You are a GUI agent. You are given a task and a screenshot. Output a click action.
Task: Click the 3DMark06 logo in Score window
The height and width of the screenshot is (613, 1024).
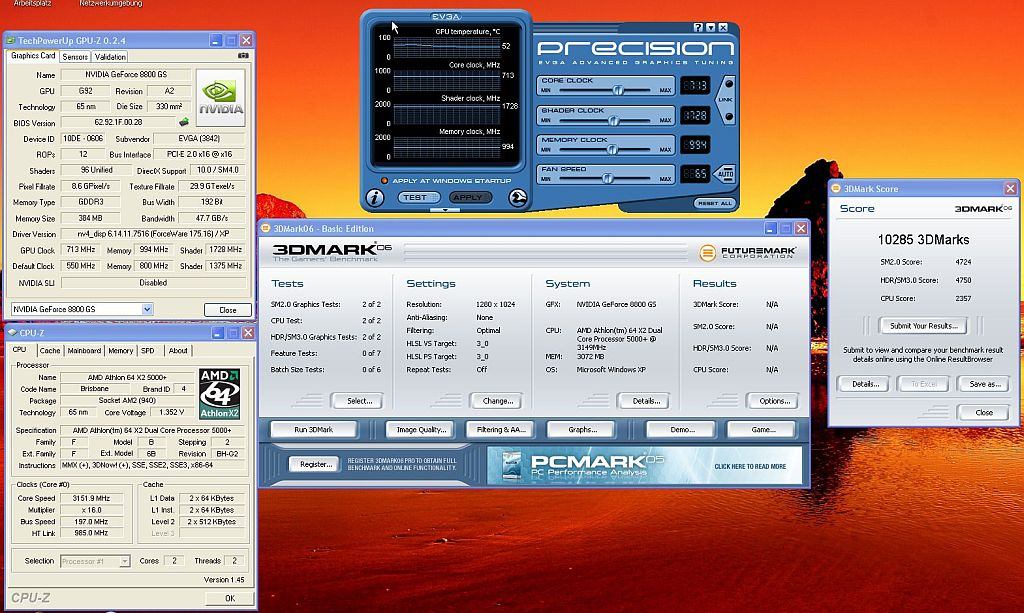983,209
